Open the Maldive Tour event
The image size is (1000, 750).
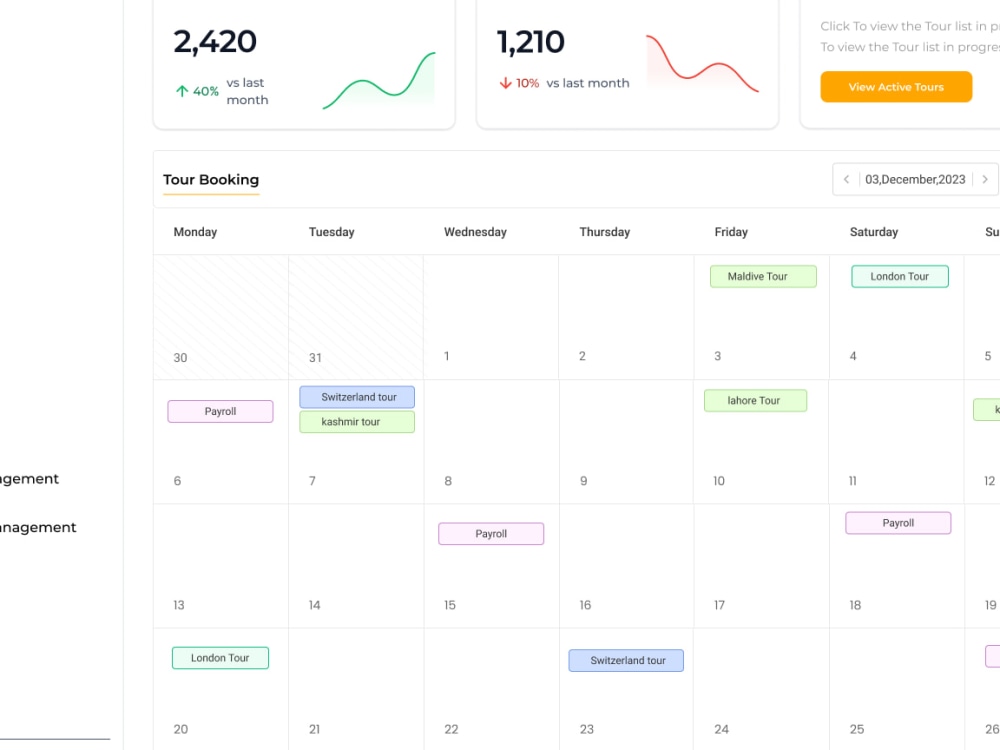coord(763,276)
